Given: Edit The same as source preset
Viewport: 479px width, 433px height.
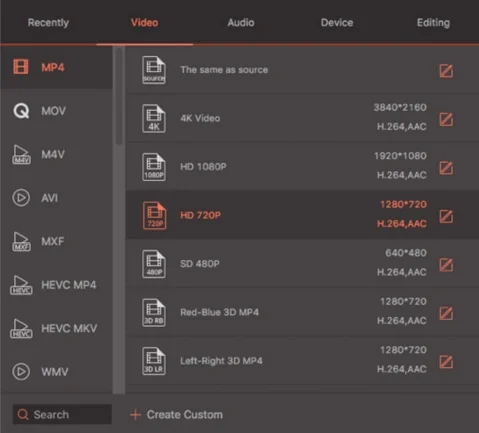Looking at the screenshot, I should pos(446,71).
